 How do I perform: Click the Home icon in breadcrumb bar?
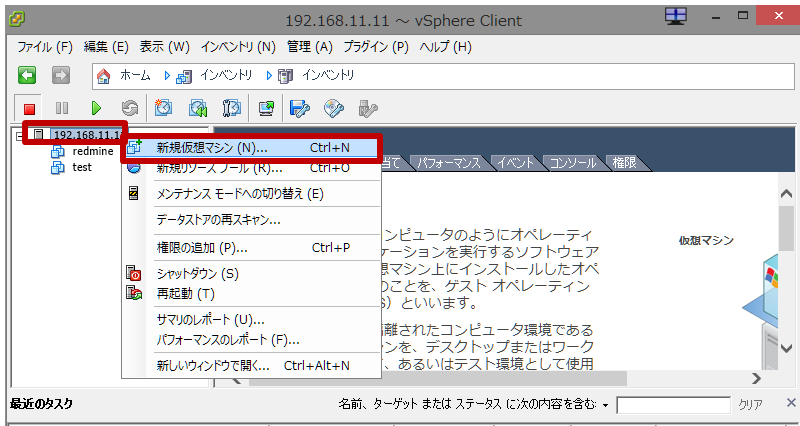coord(104,77)
